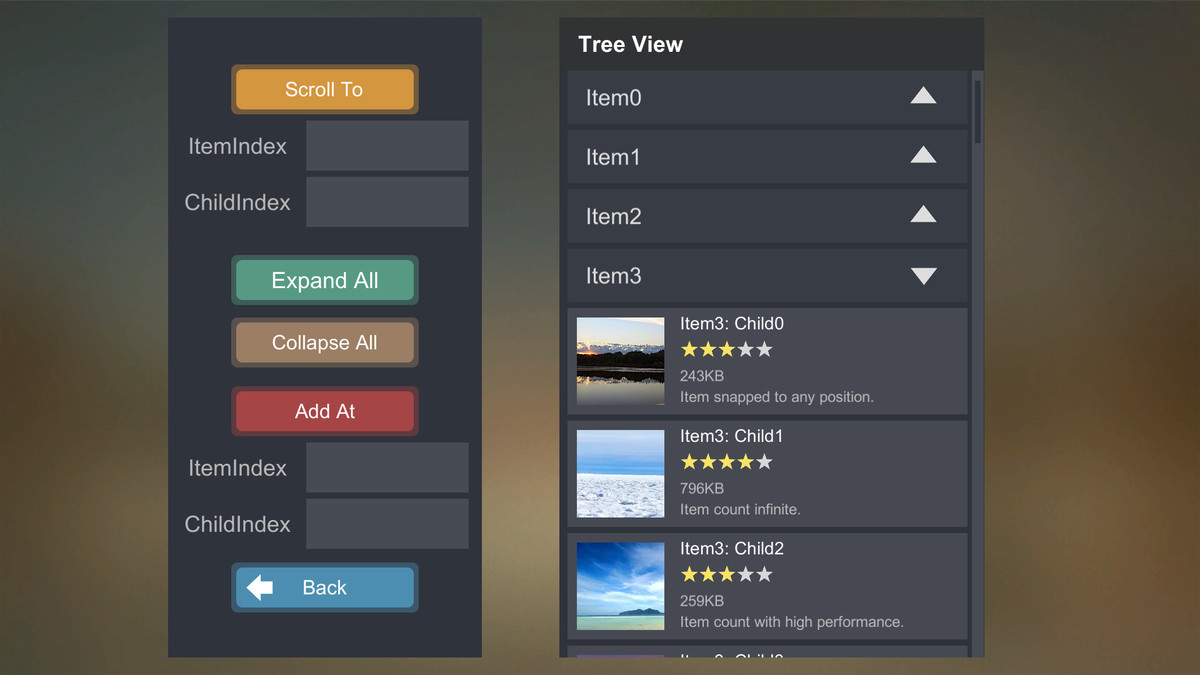This screenshot has width=1200, height=675.
Task: Click the ItemIndex field below Scroll To
Action: [387, 145]
